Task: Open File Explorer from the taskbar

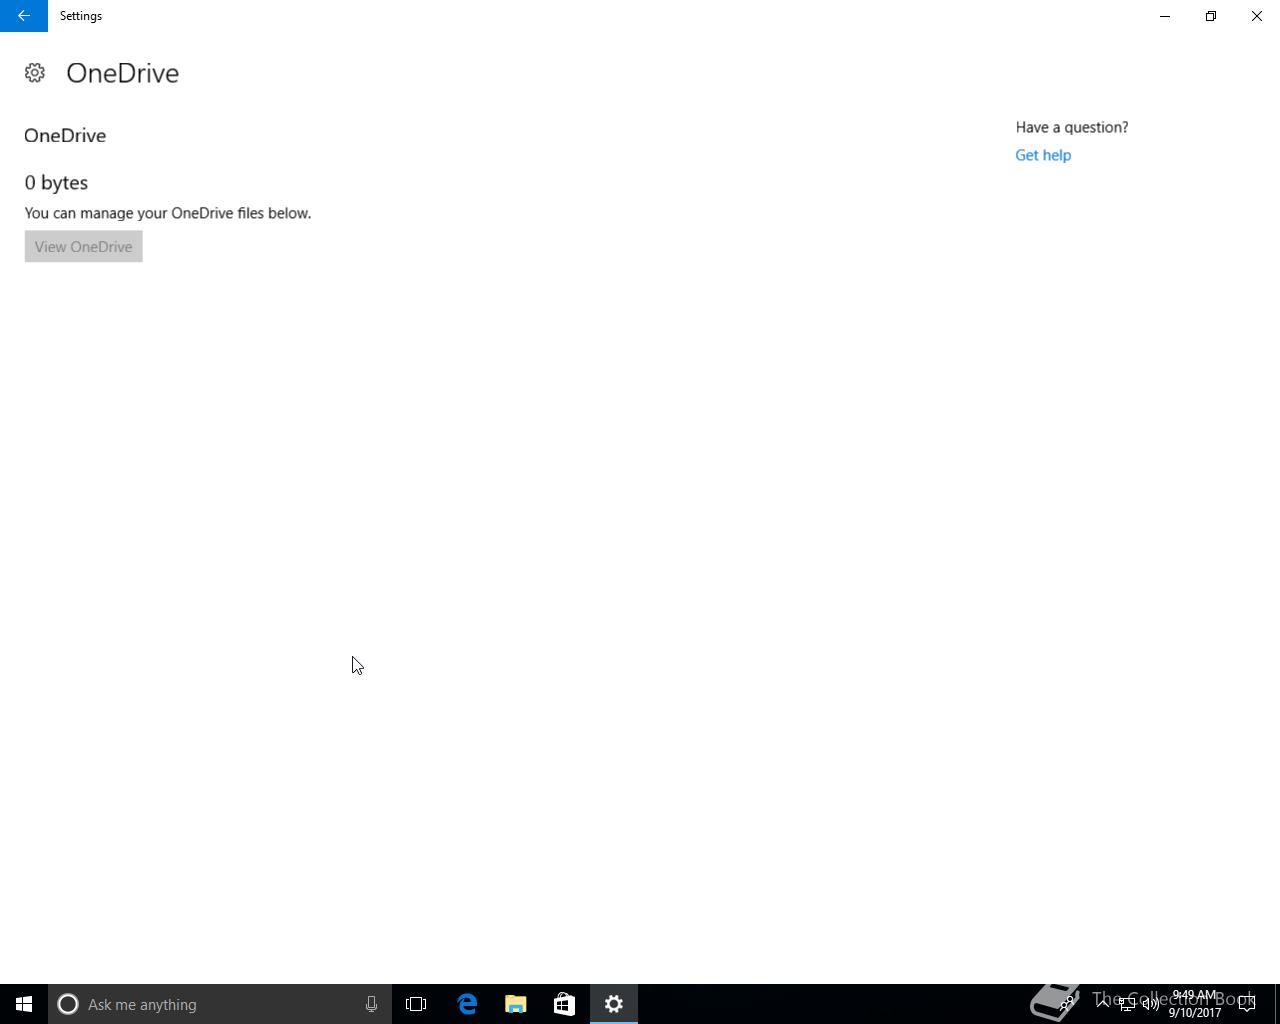Action: [516, 1004]
